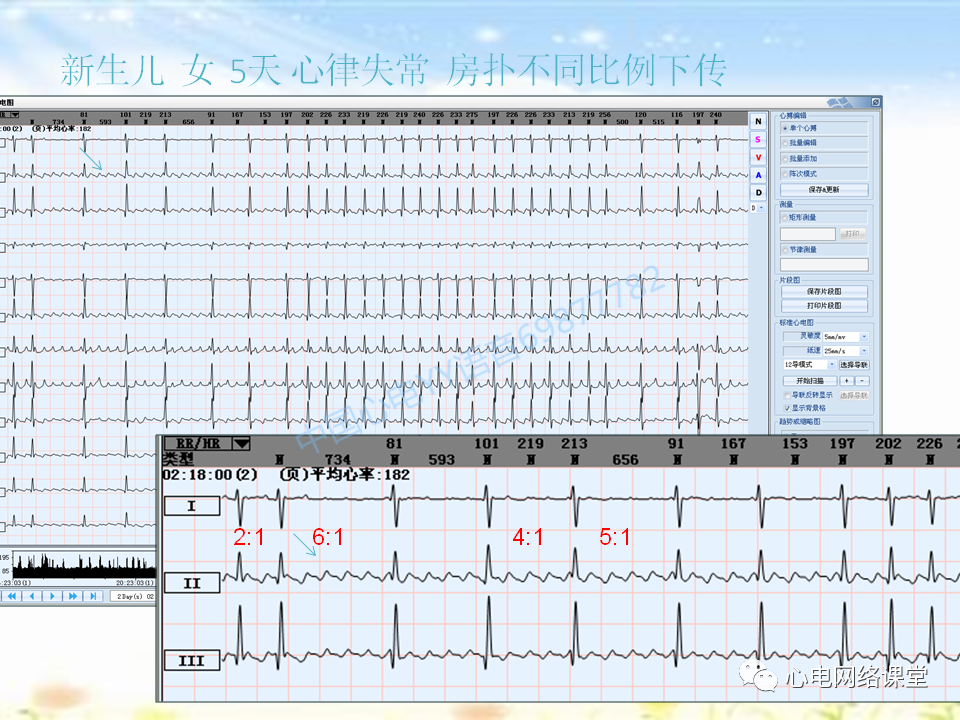Go to previous page with left arrow
This screenshot has height=720, width=960.
(32, 596)
